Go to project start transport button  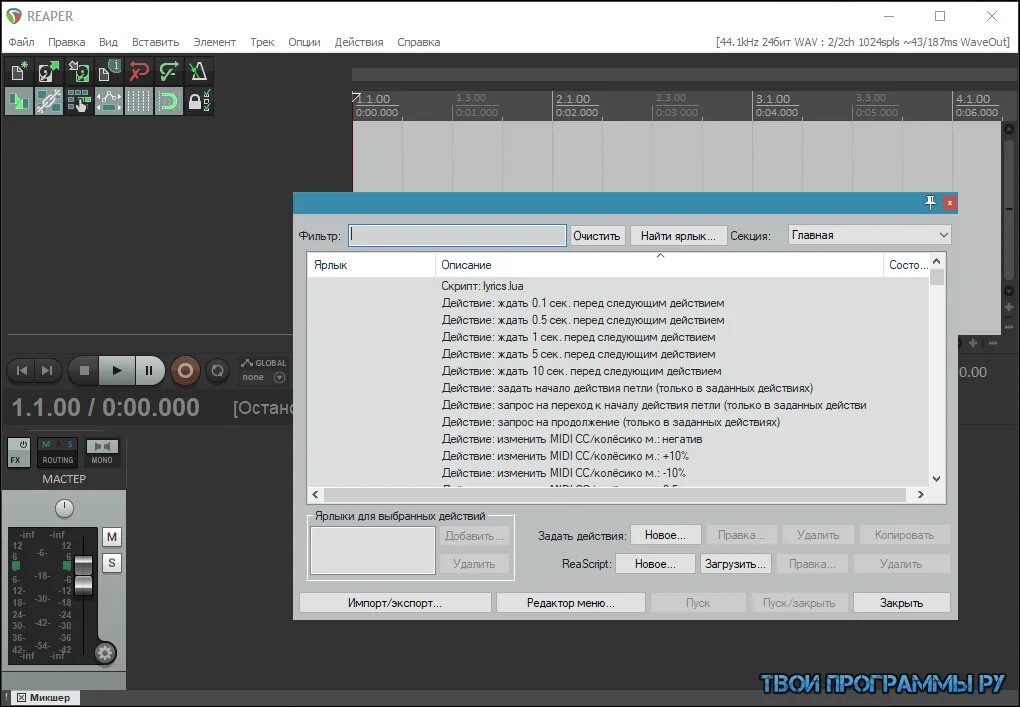coord(21,371)
